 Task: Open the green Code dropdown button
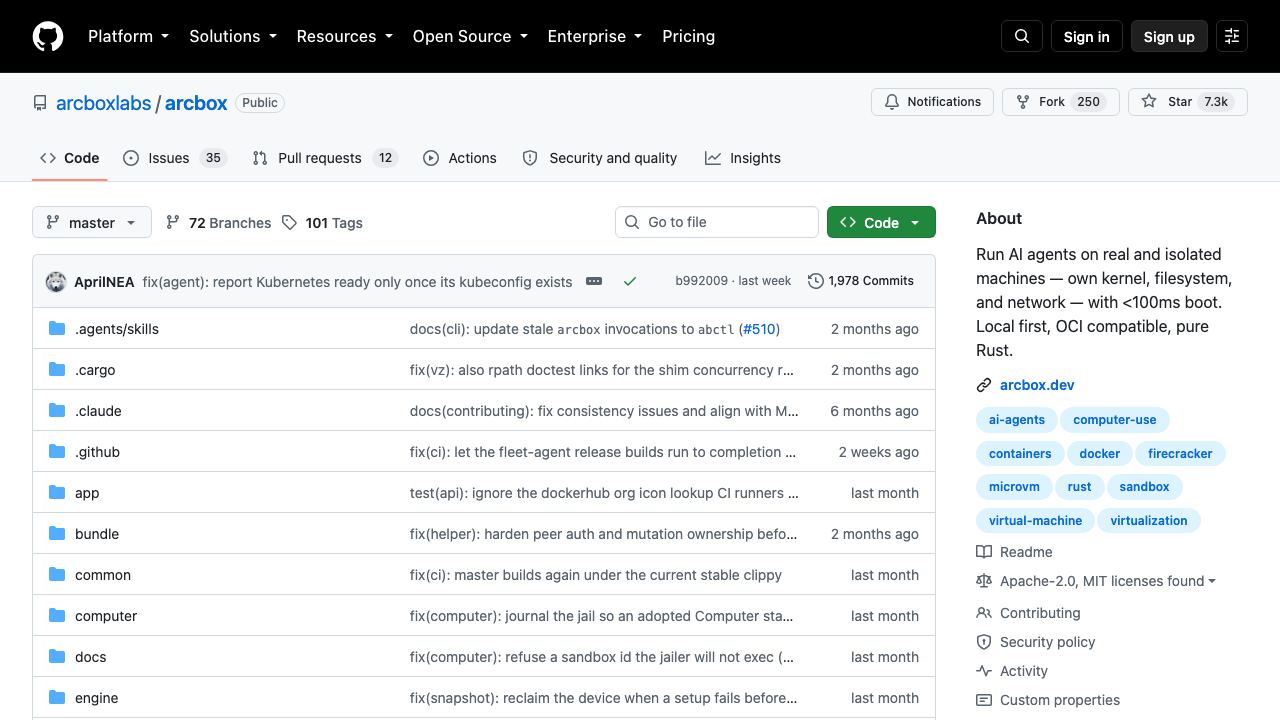(x=881, y=222)
